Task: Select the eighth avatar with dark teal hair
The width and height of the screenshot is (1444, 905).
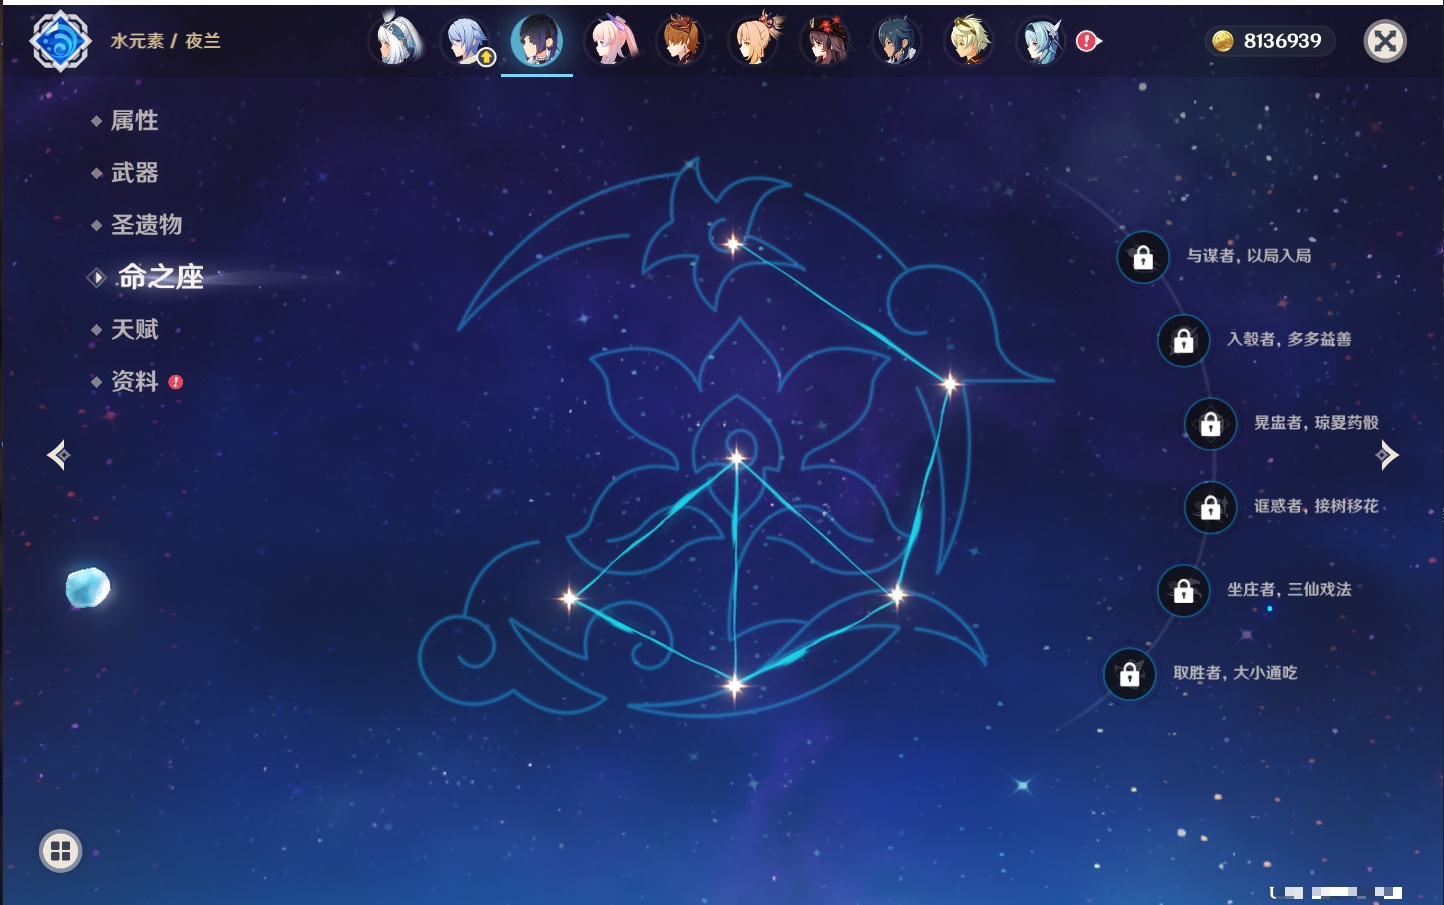Action: coord(897,41)
